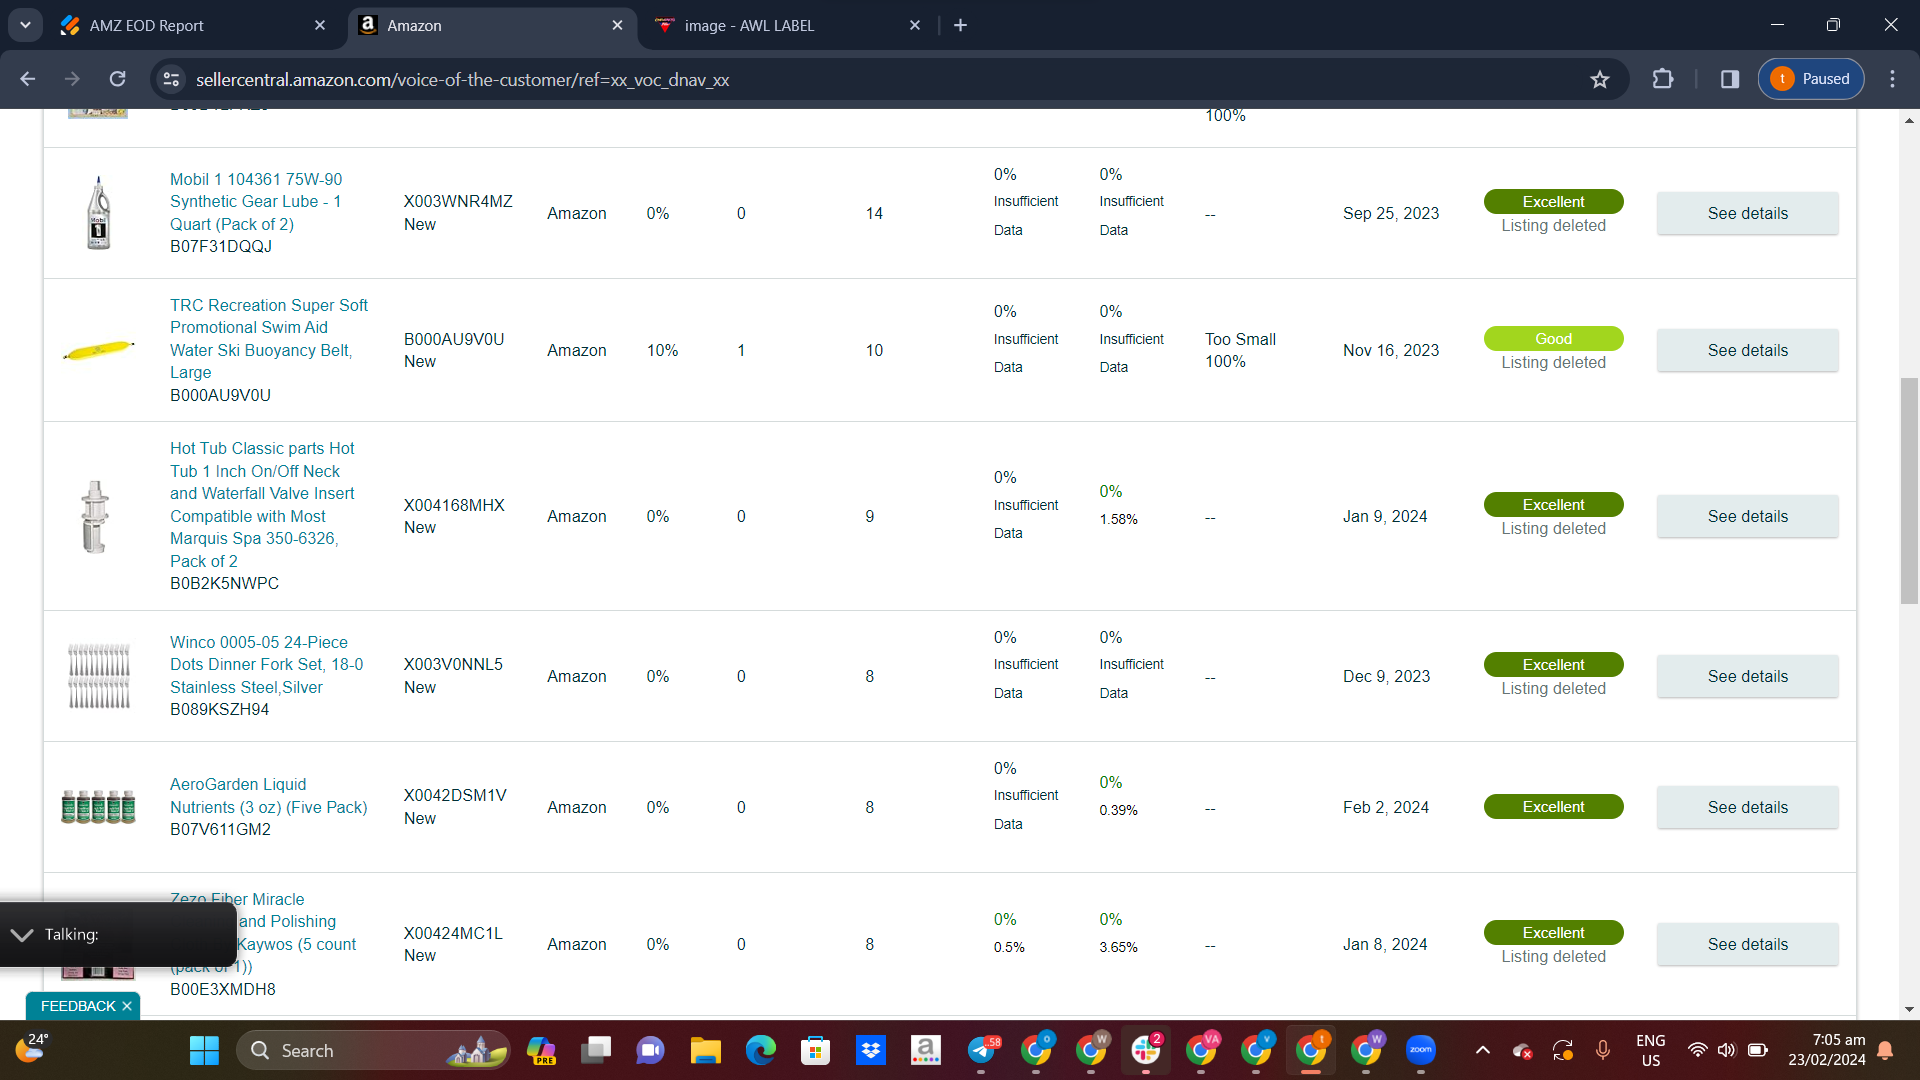
Task: See details for Zezo Fiber Miracle item
Action: 1747,944
